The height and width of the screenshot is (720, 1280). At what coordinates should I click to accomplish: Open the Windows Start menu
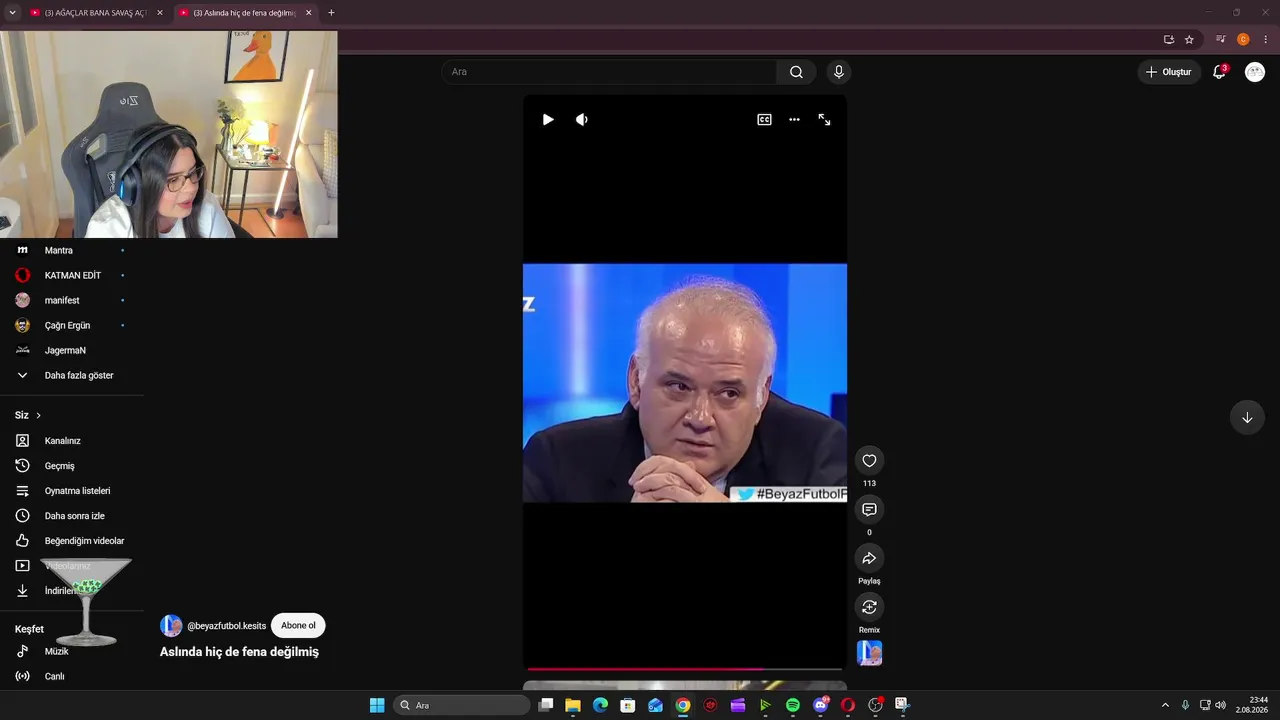pyautogui.click(x=377, y=705)
